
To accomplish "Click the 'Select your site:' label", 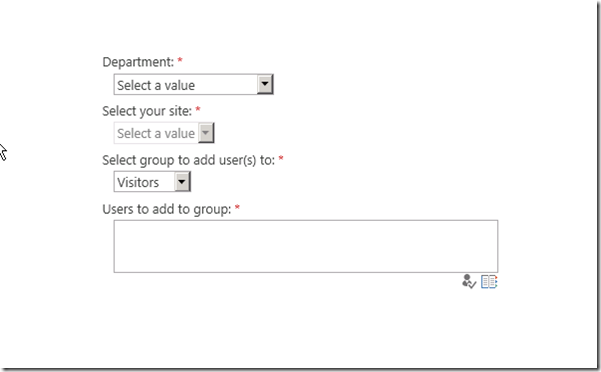I will (147, 111).
